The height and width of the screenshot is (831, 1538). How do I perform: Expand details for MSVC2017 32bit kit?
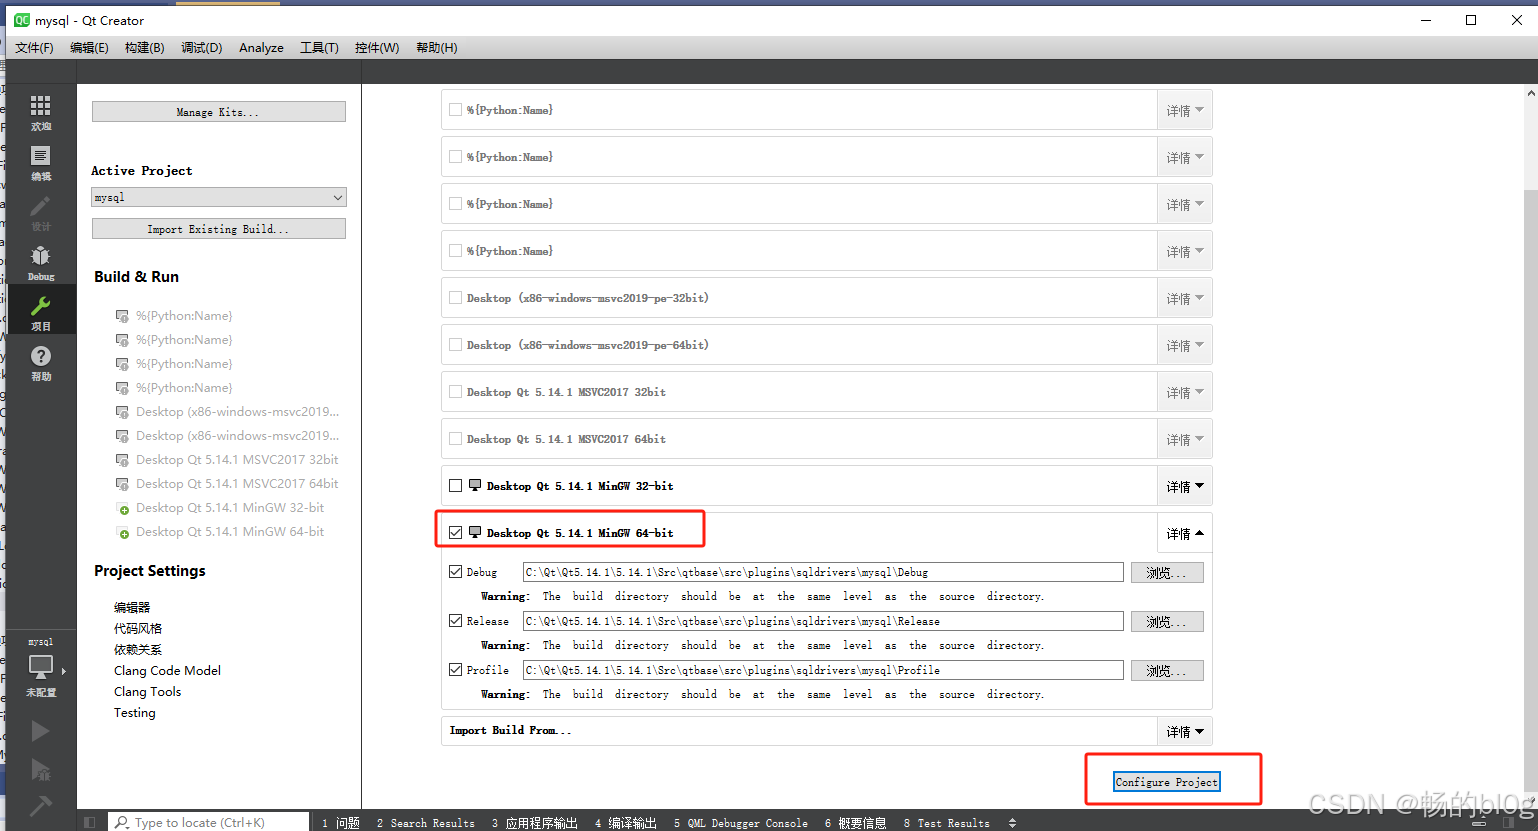click(x=1185, y=392)
